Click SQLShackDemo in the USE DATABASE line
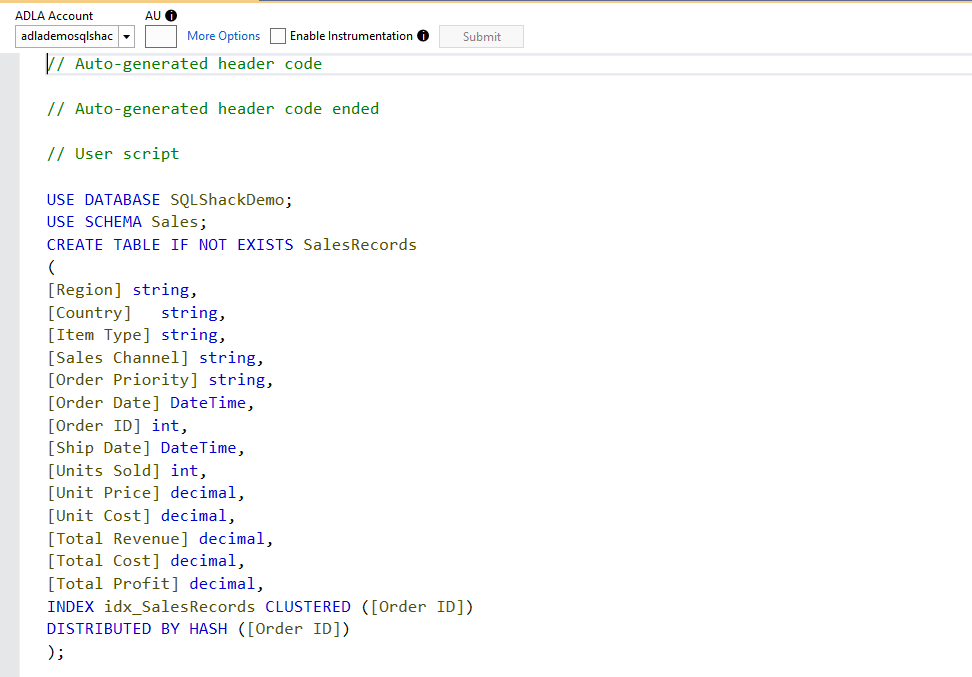 (x=227, y=199)
